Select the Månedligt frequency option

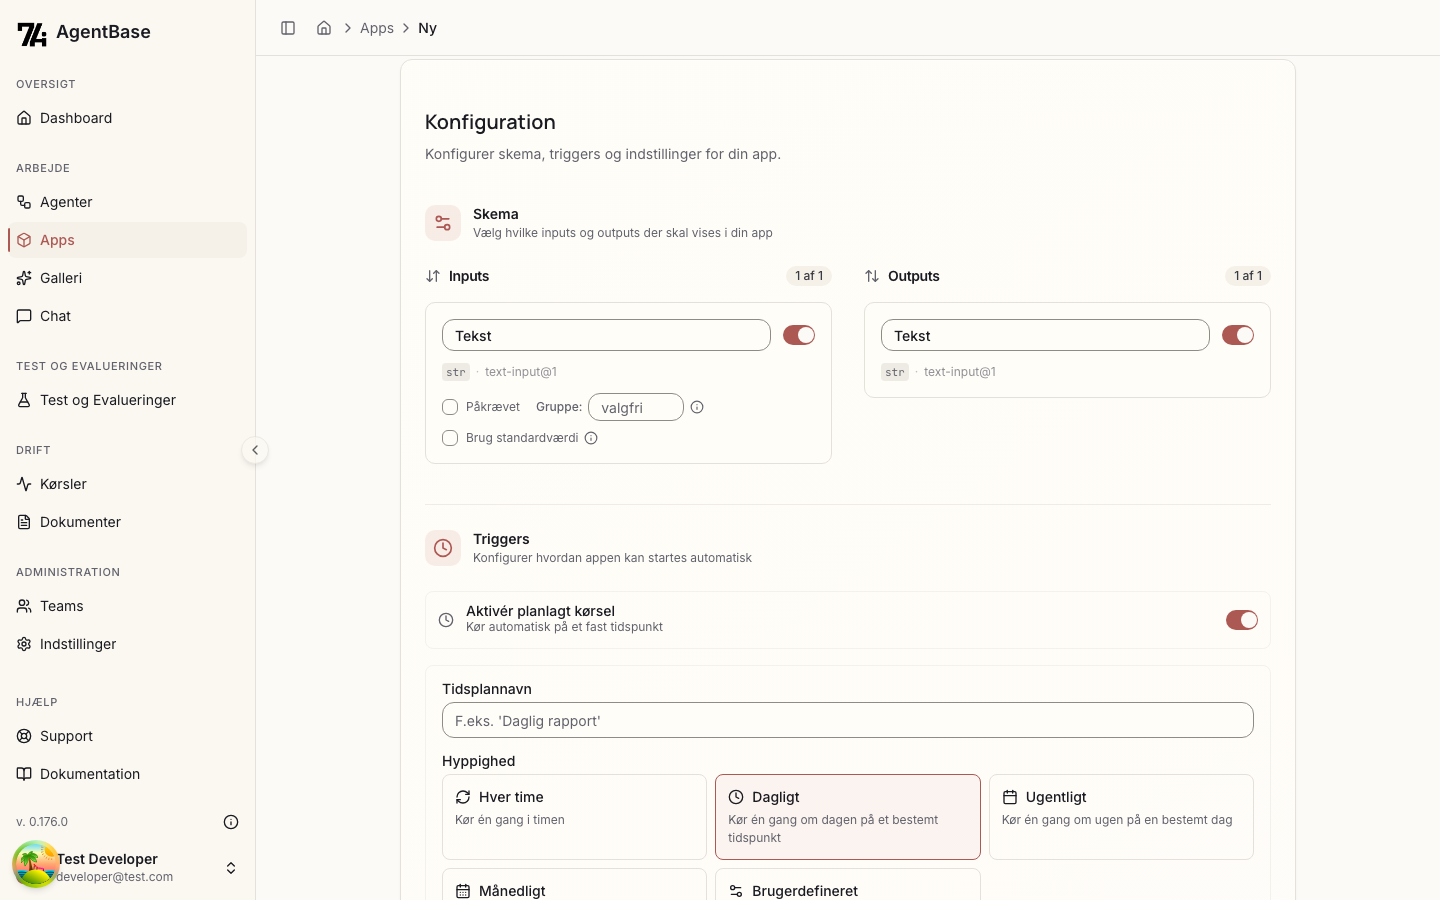(x=574, y=885)
